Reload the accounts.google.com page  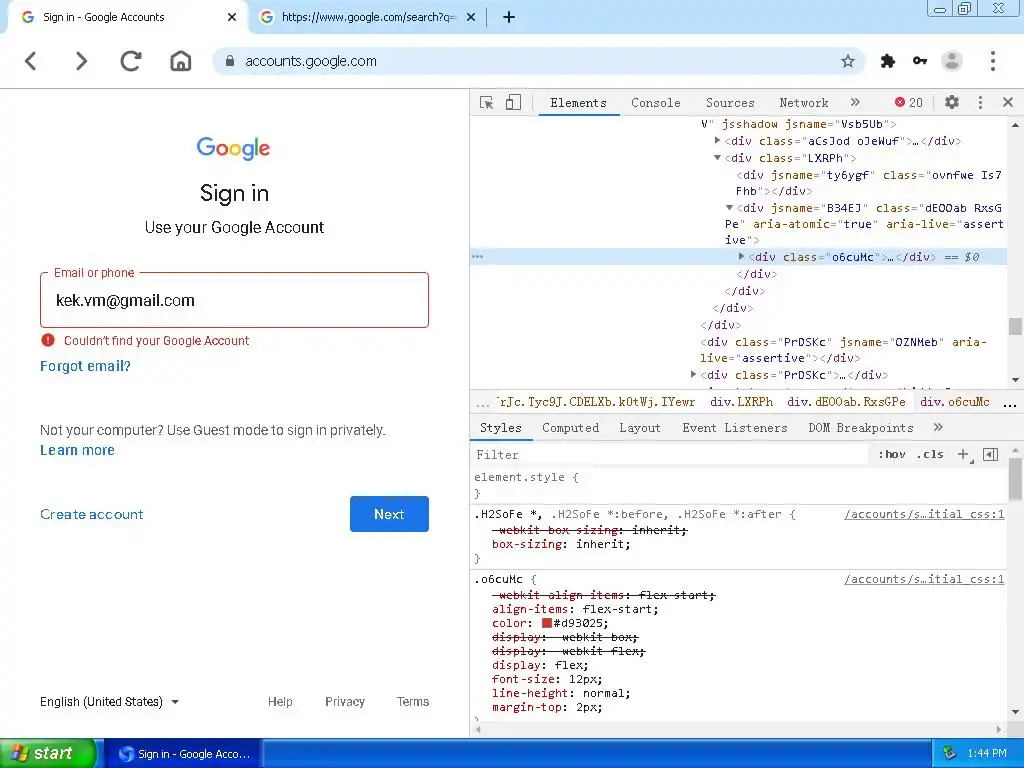click(x=131, y=61)
